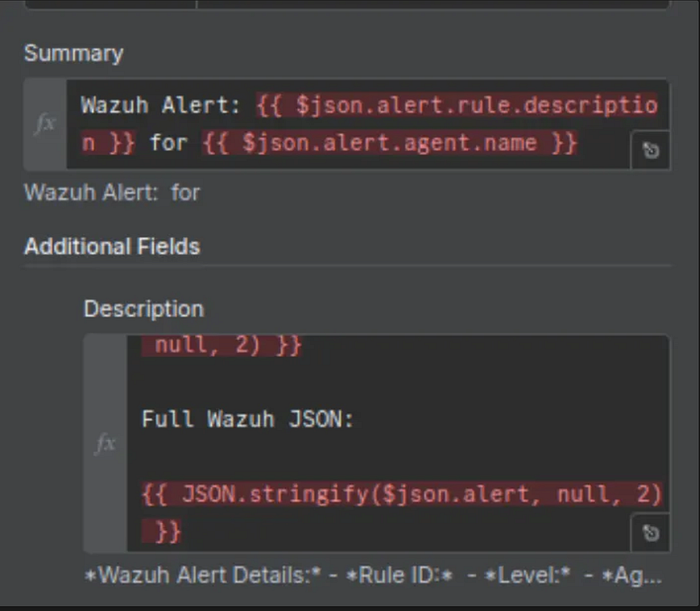Click the 'Full Wazuh JSON:' text line
This screenshot has height=611, width=700.
(x=247, y=419)
